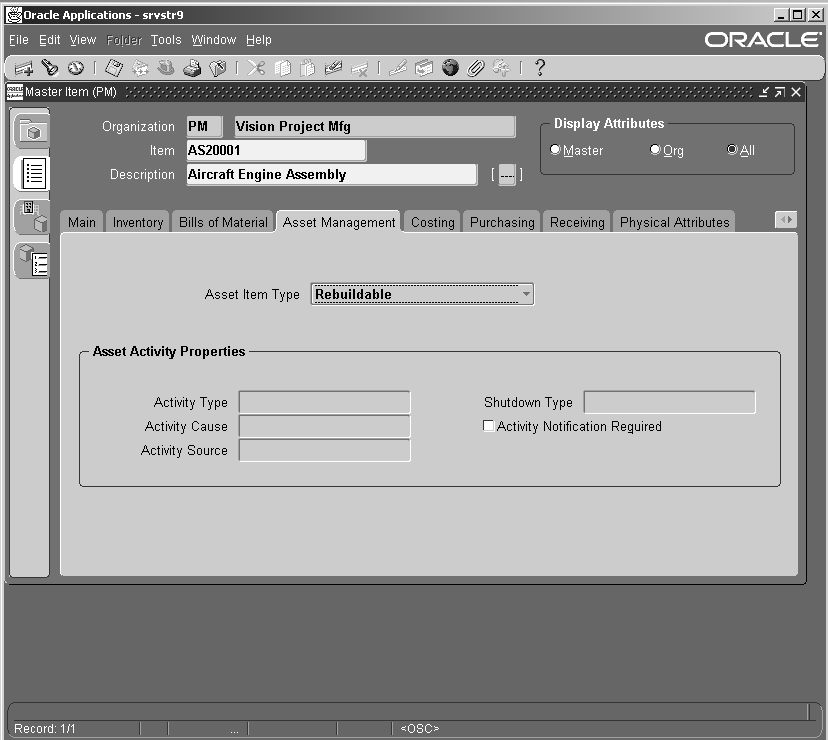Viewport: 828px width, 740px height.
Task: Click the <OSC> status bar indicator
Action: point(420,729)
